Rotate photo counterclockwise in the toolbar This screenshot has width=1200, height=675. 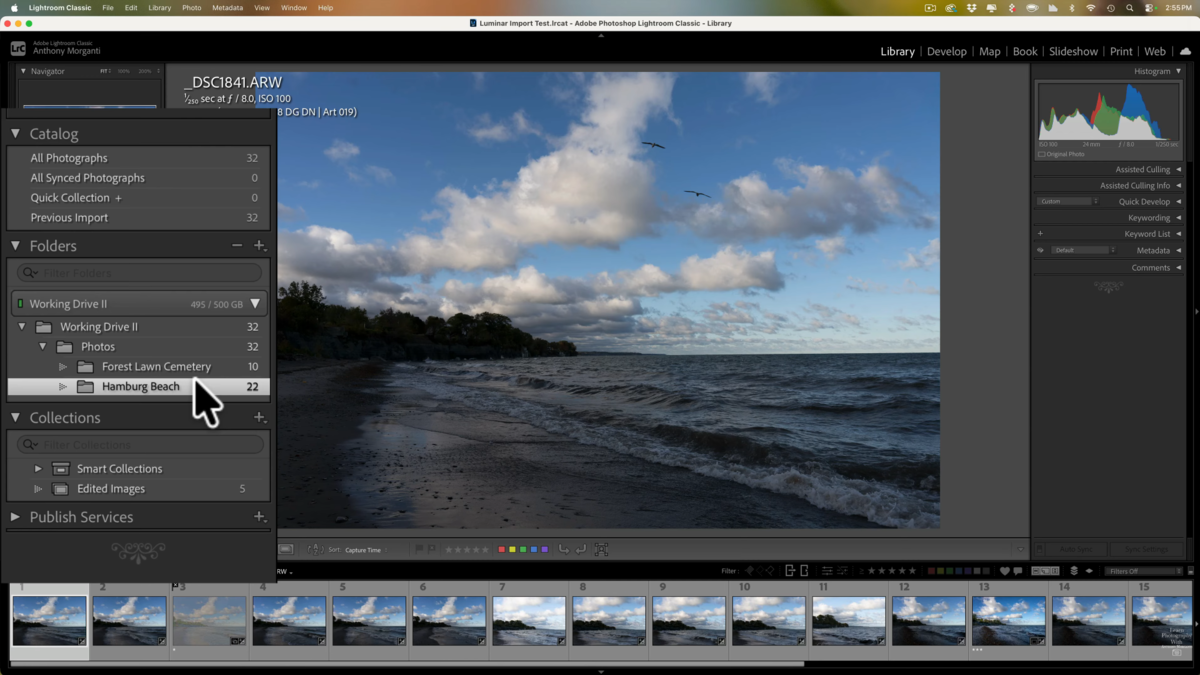[564, 550]
